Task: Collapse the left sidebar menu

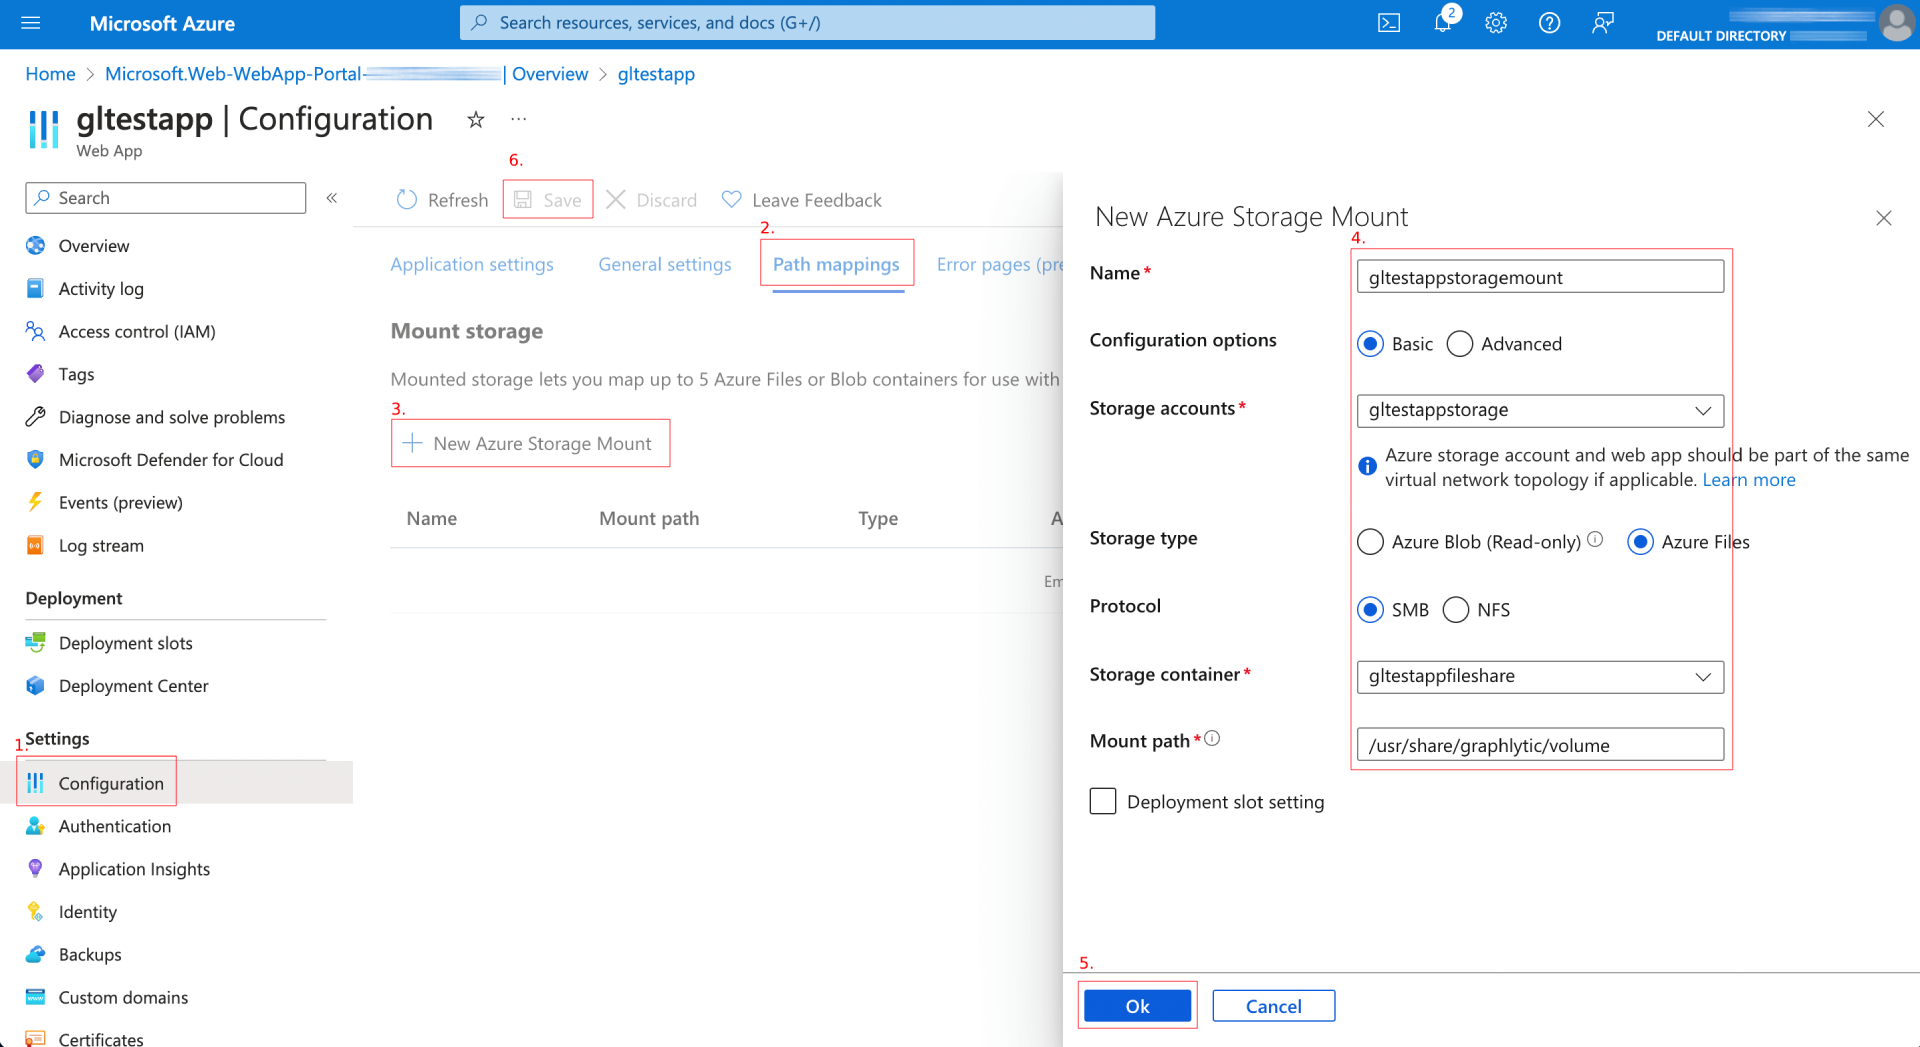Action: coord(332,198)
